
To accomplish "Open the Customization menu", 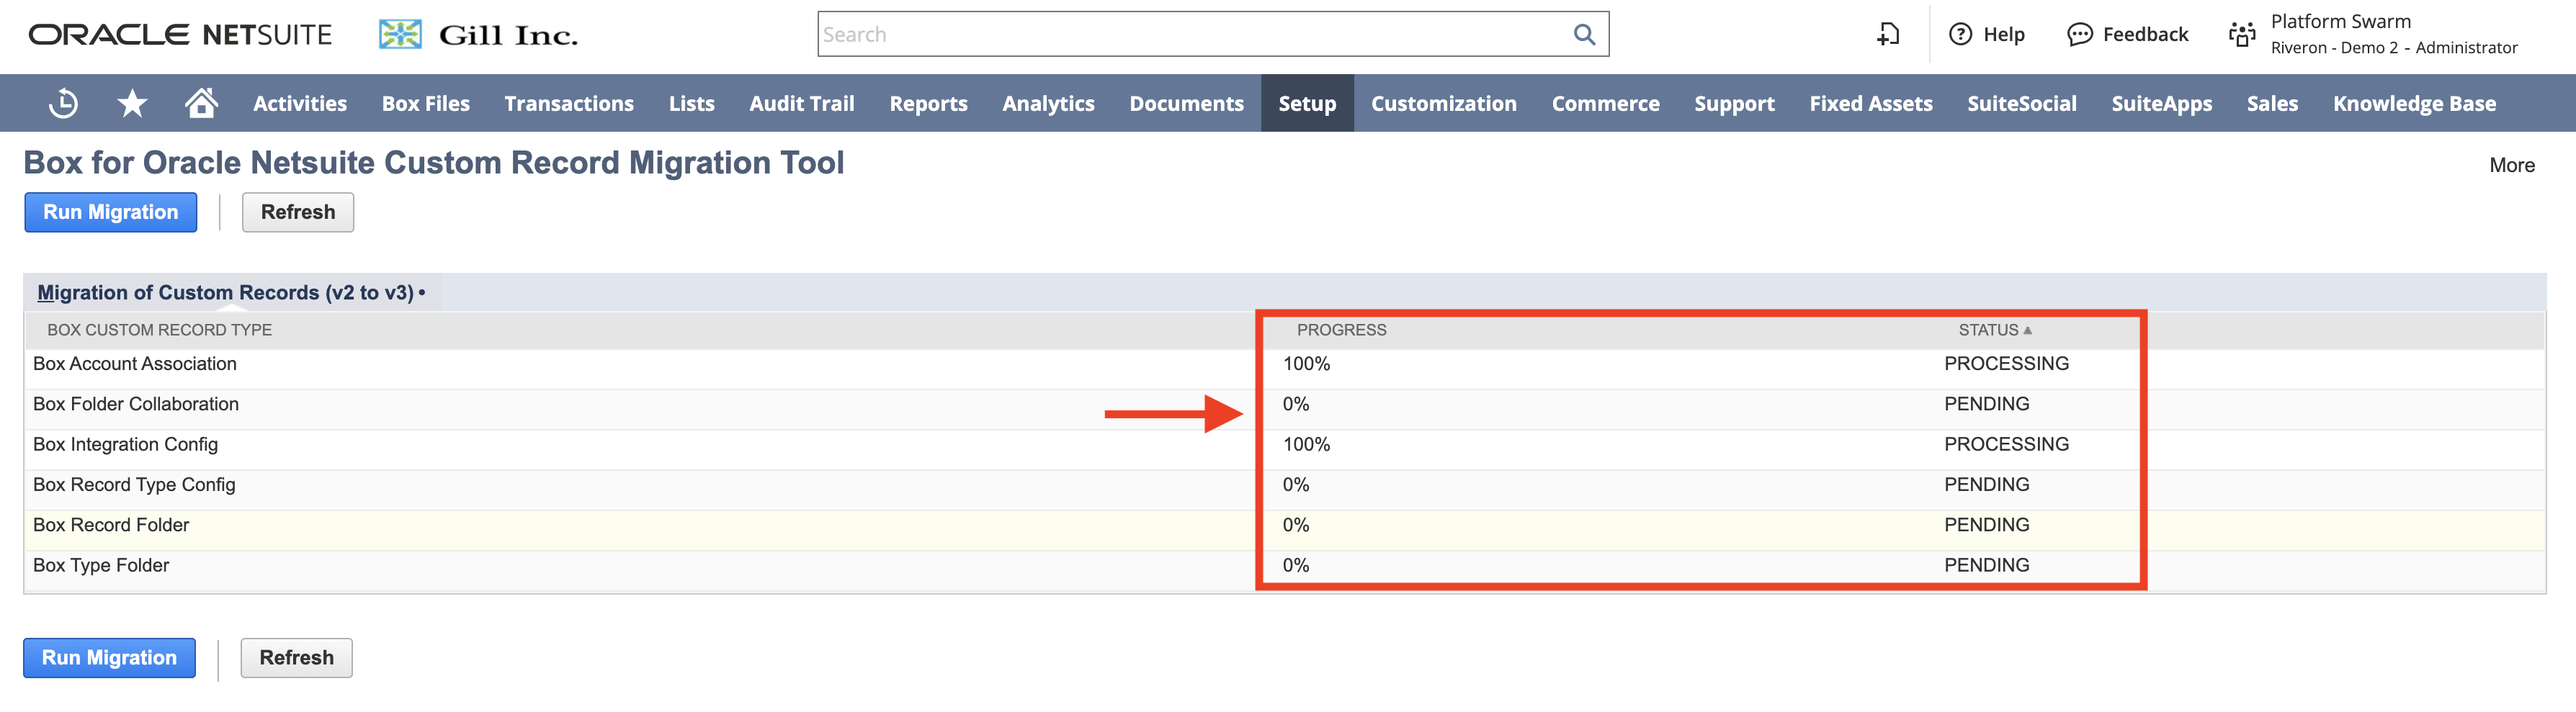I will point(1443,103).
